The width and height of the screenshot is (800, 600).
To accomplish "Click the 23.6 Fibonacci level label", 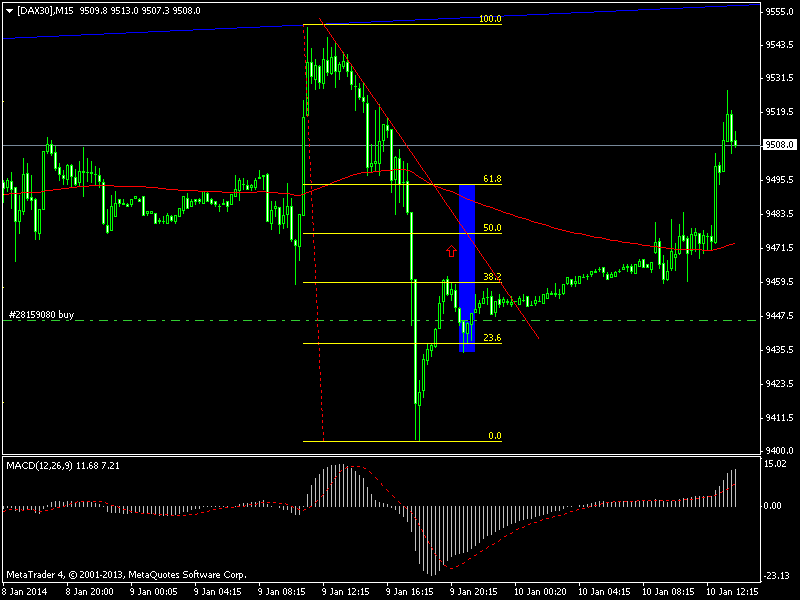I will (491, 338).
